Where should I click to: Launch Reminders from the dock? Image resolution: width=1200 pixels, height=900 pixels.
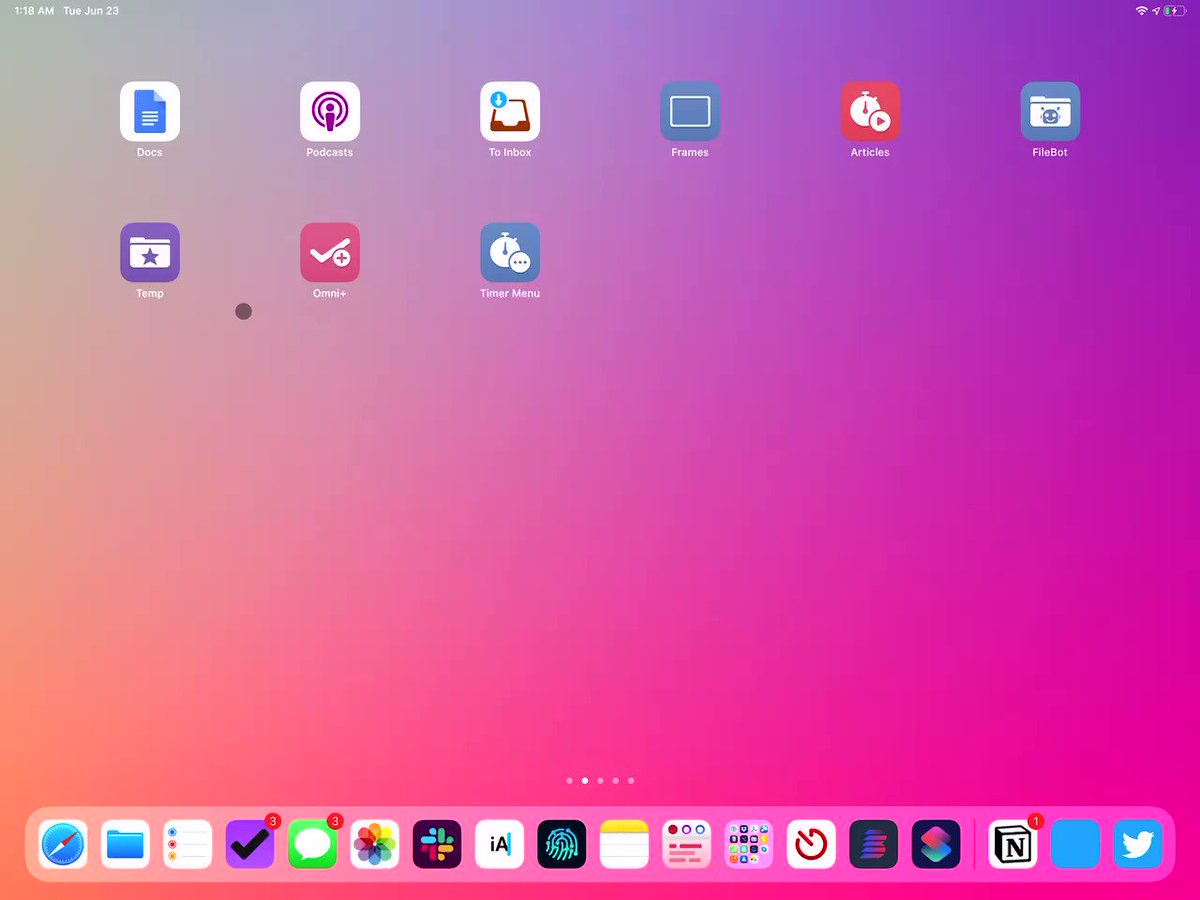point(188,844)
